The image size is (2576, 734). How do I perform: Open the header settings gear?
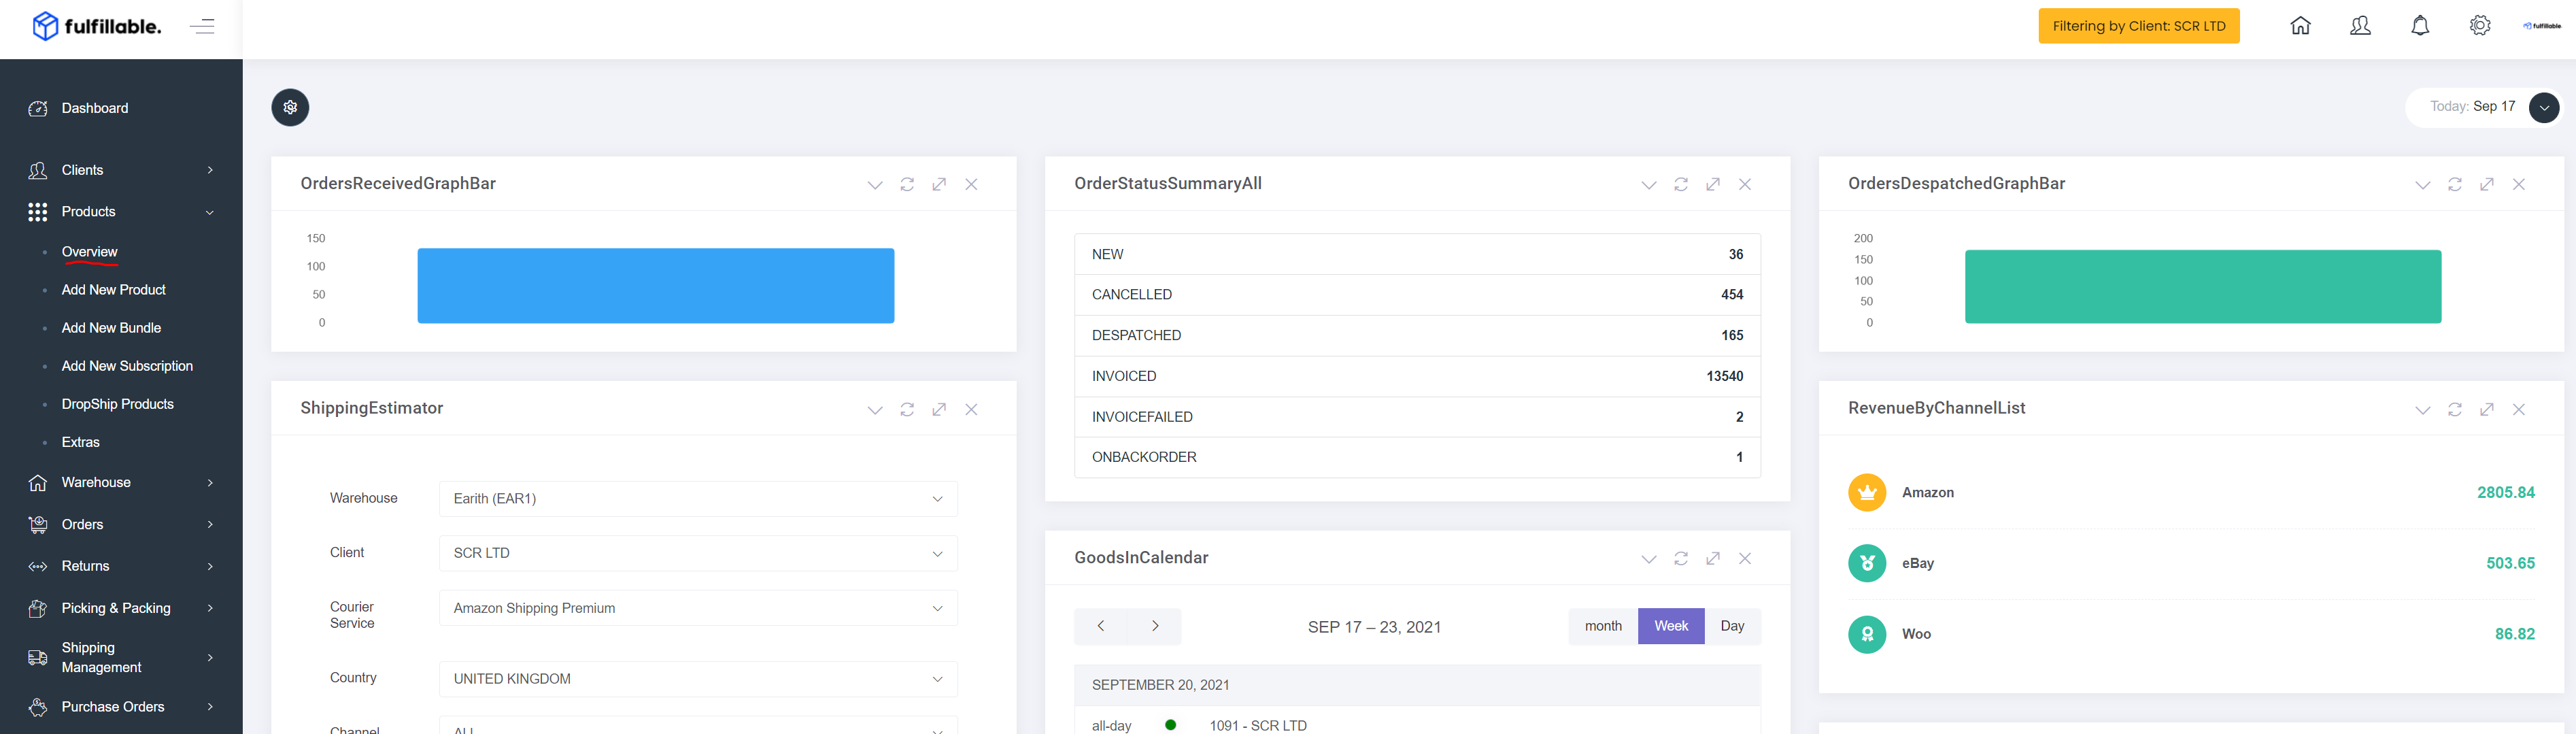click(x=2480, y=26)
